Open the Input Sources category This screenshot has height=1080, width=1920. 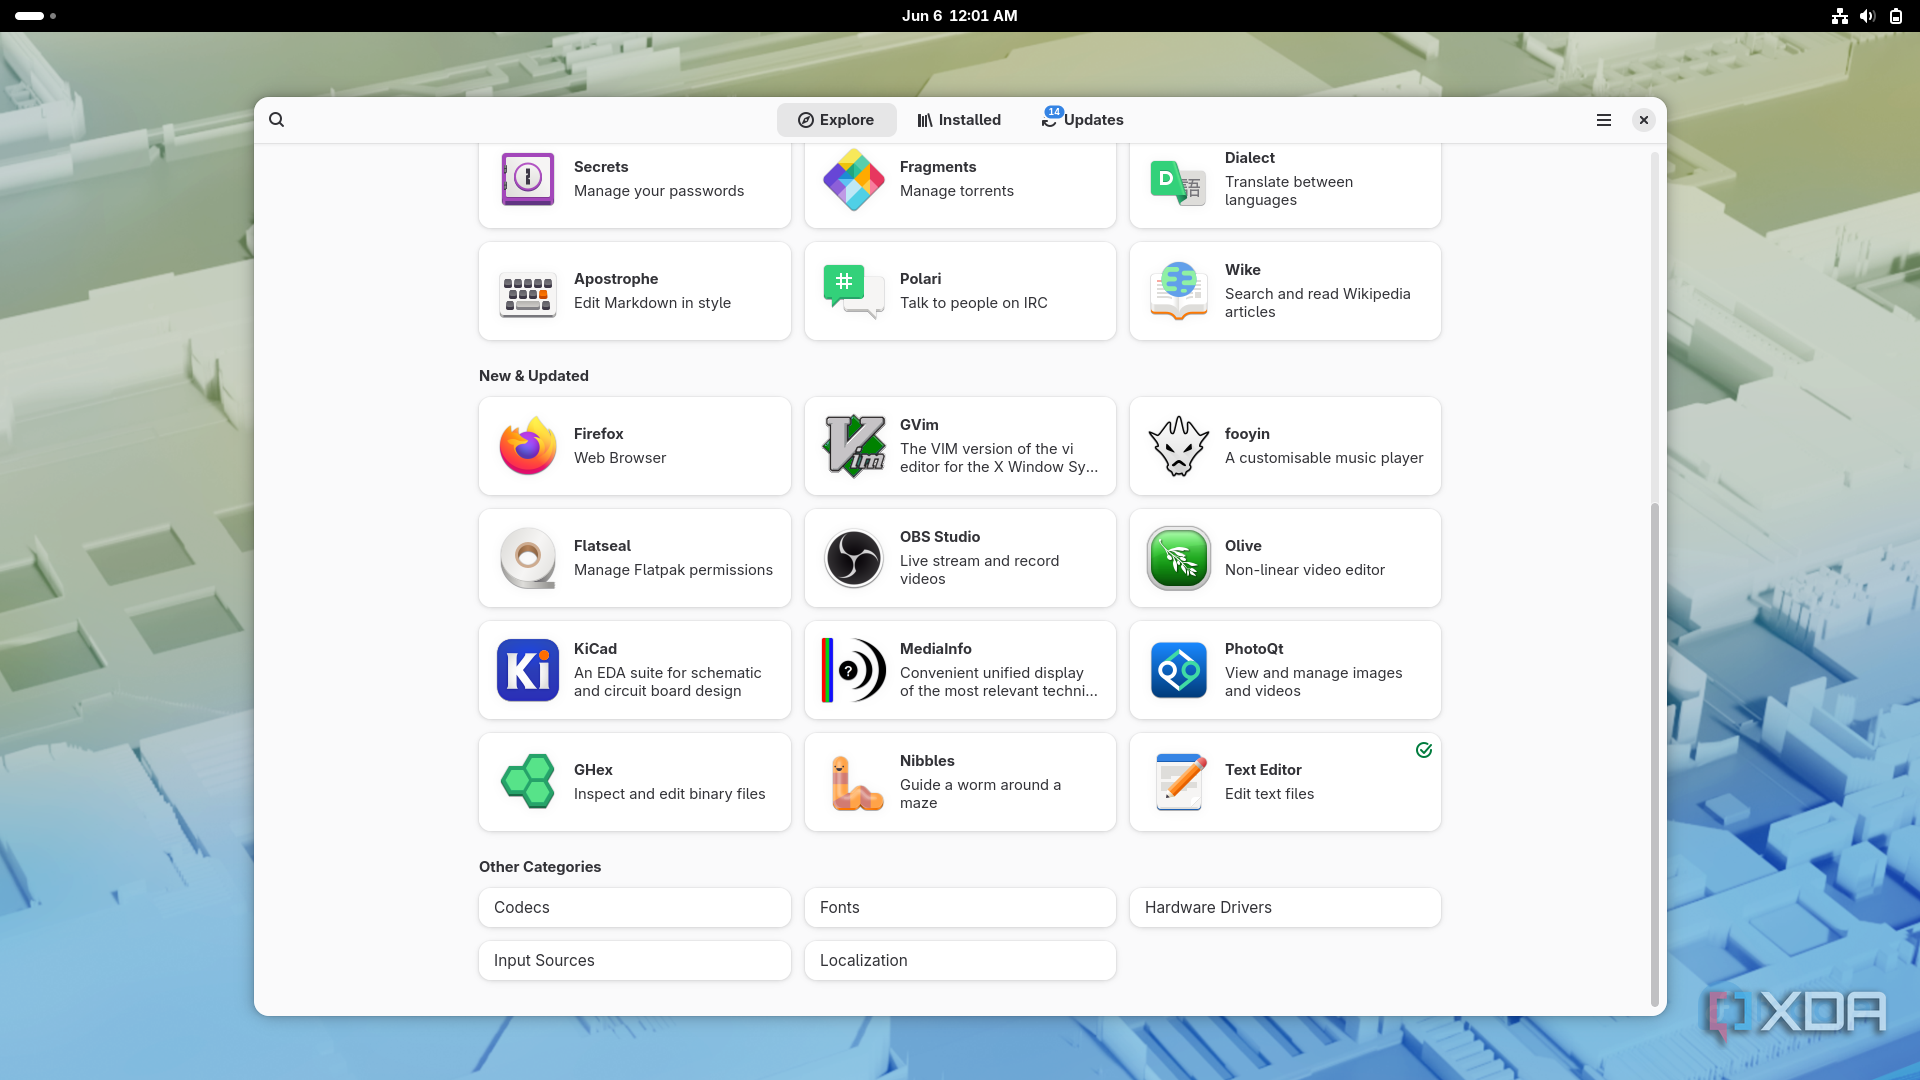(x=635, y=960)
